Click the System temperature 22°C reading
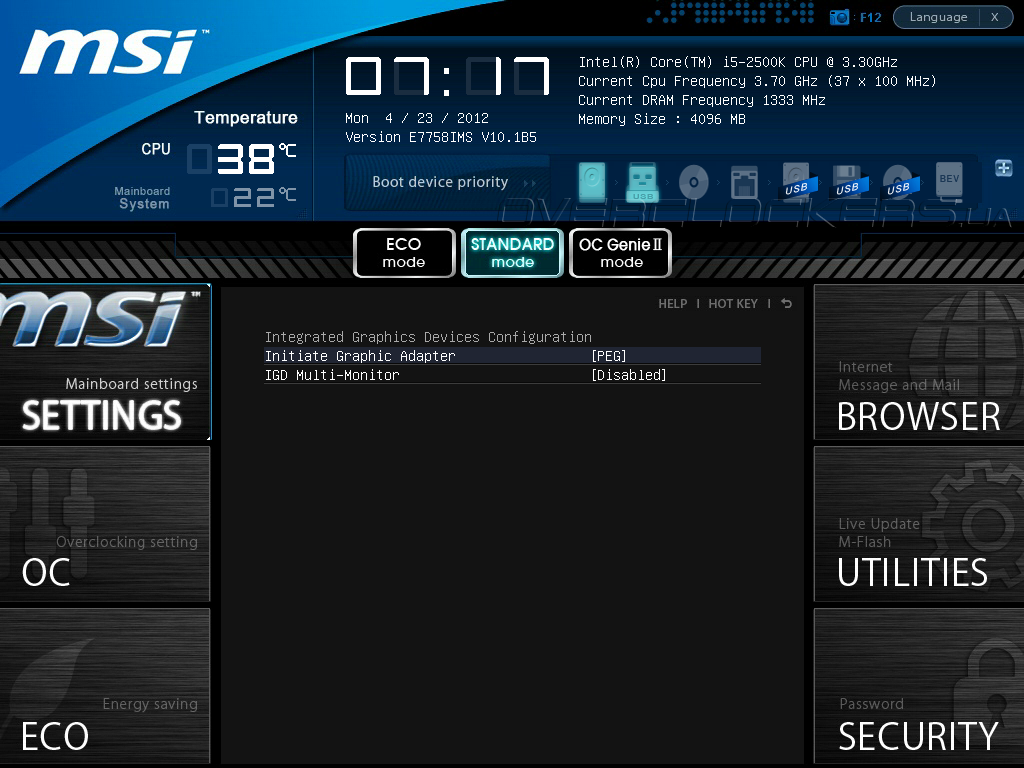The image size is (1024, 768). pyautogui.click(x=255, y=197)
